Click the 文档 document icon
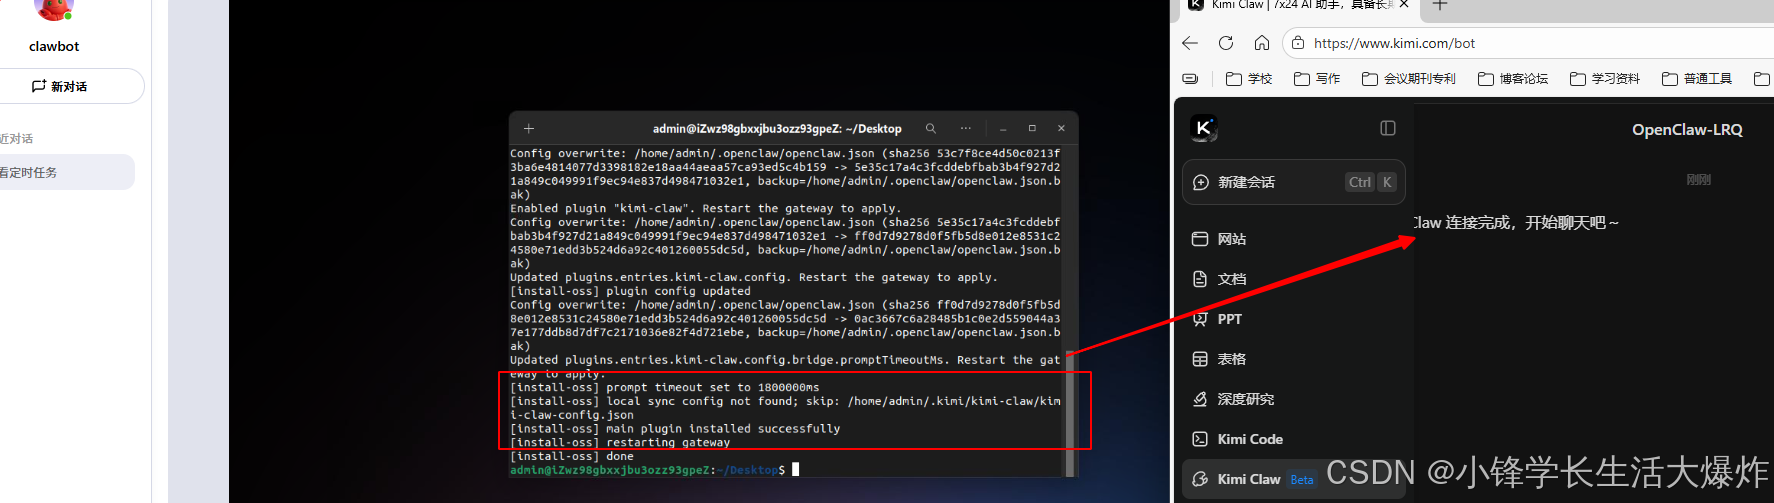Screen dimensions: 1774x503 (x=1200, y=279)
